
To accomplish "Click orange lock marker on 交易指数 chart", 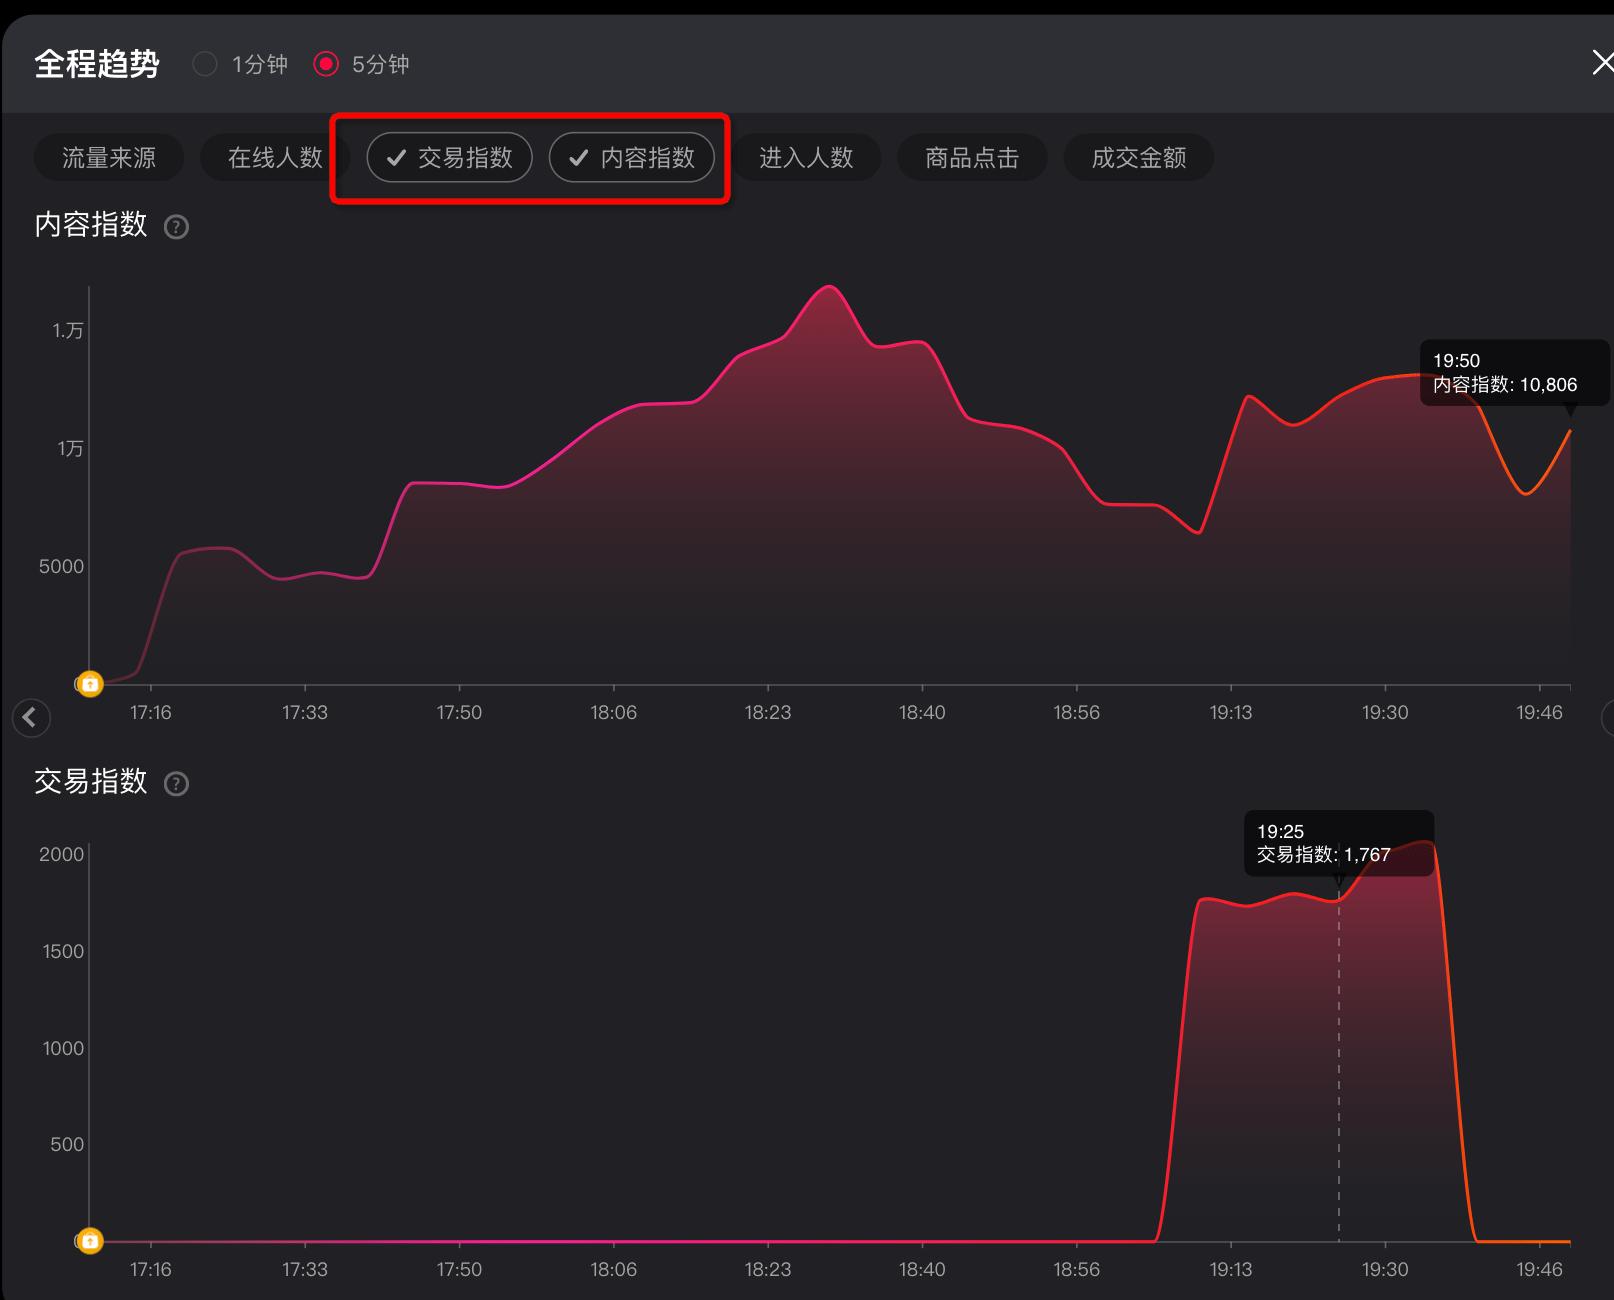I will pos(90,1241).
